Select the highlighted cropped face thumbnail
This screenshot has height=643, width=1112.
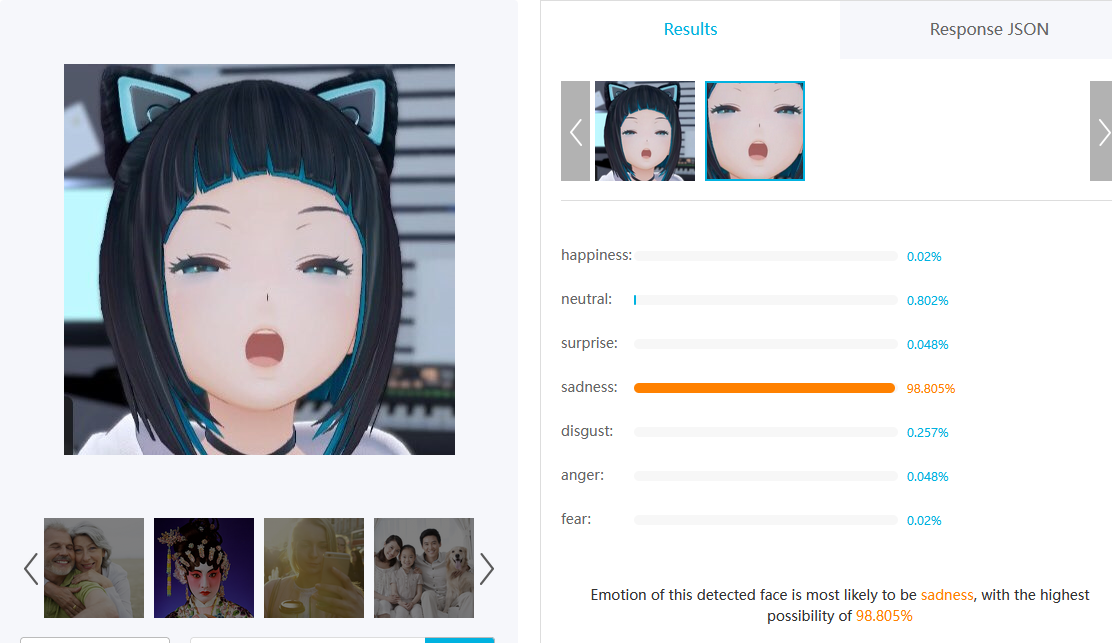(x=755, y=131)
